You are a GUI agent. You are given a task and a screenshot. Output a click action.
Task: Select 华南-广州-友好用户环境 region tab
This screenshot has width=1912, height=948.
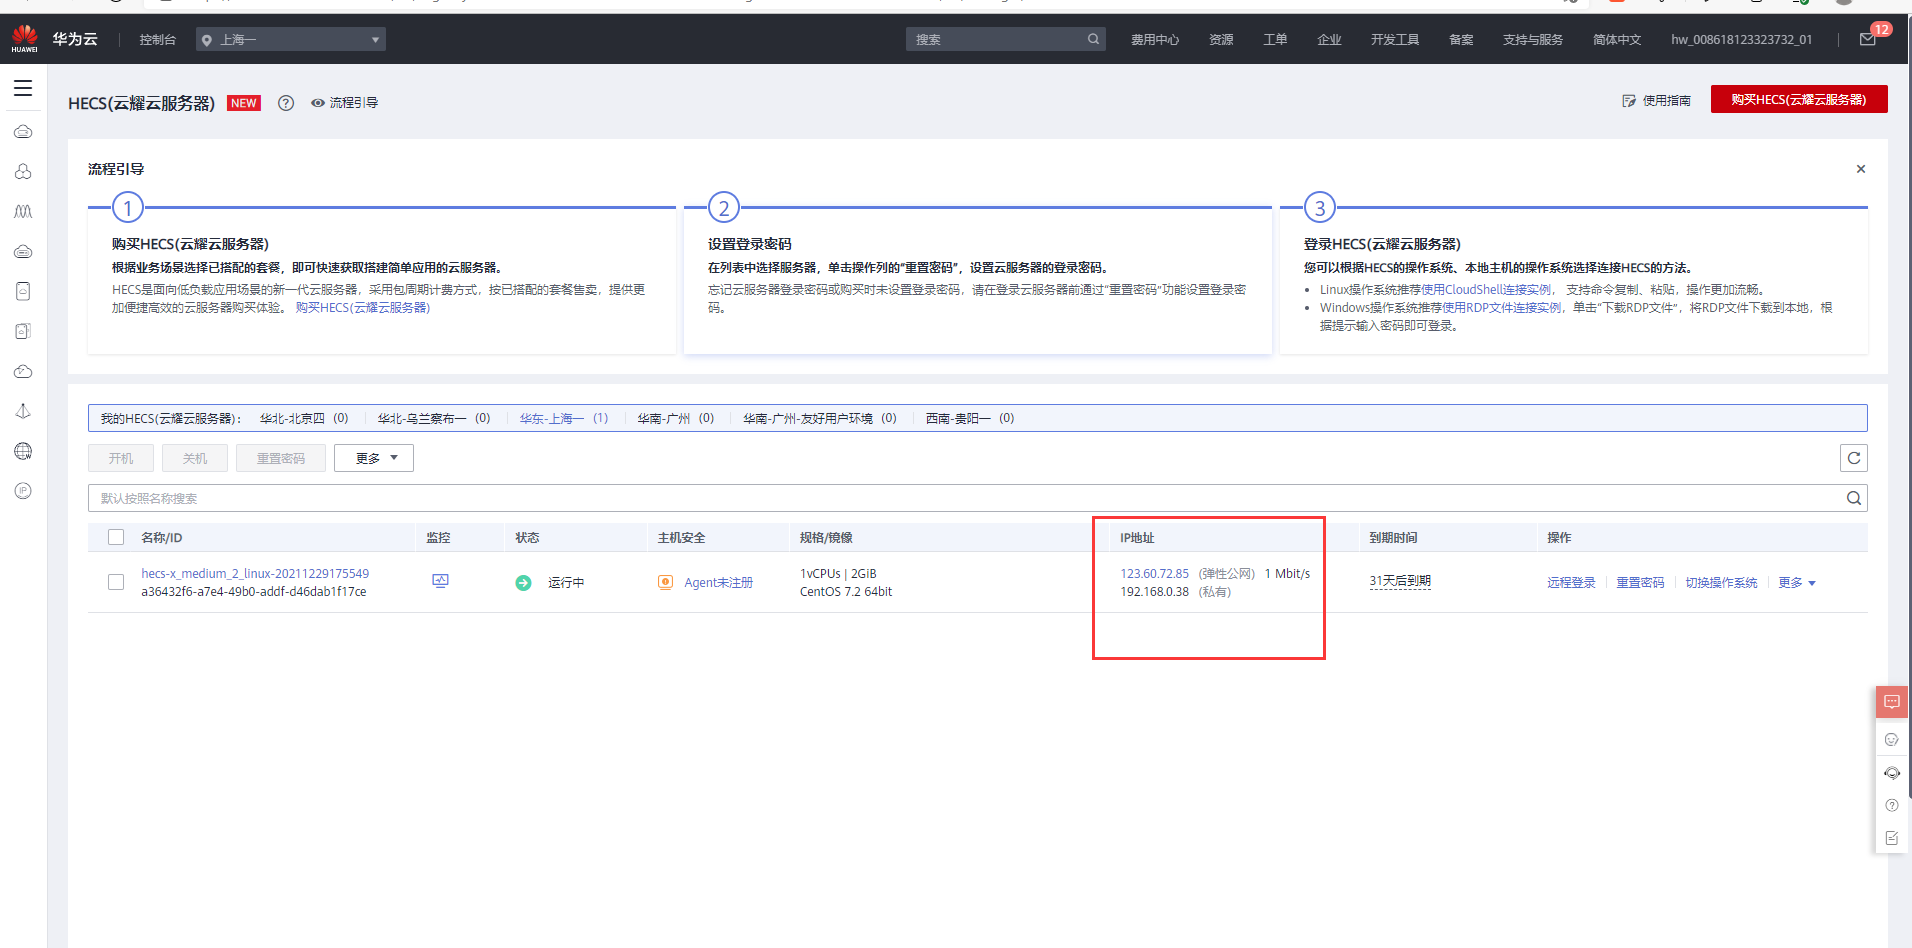point(820,418)
